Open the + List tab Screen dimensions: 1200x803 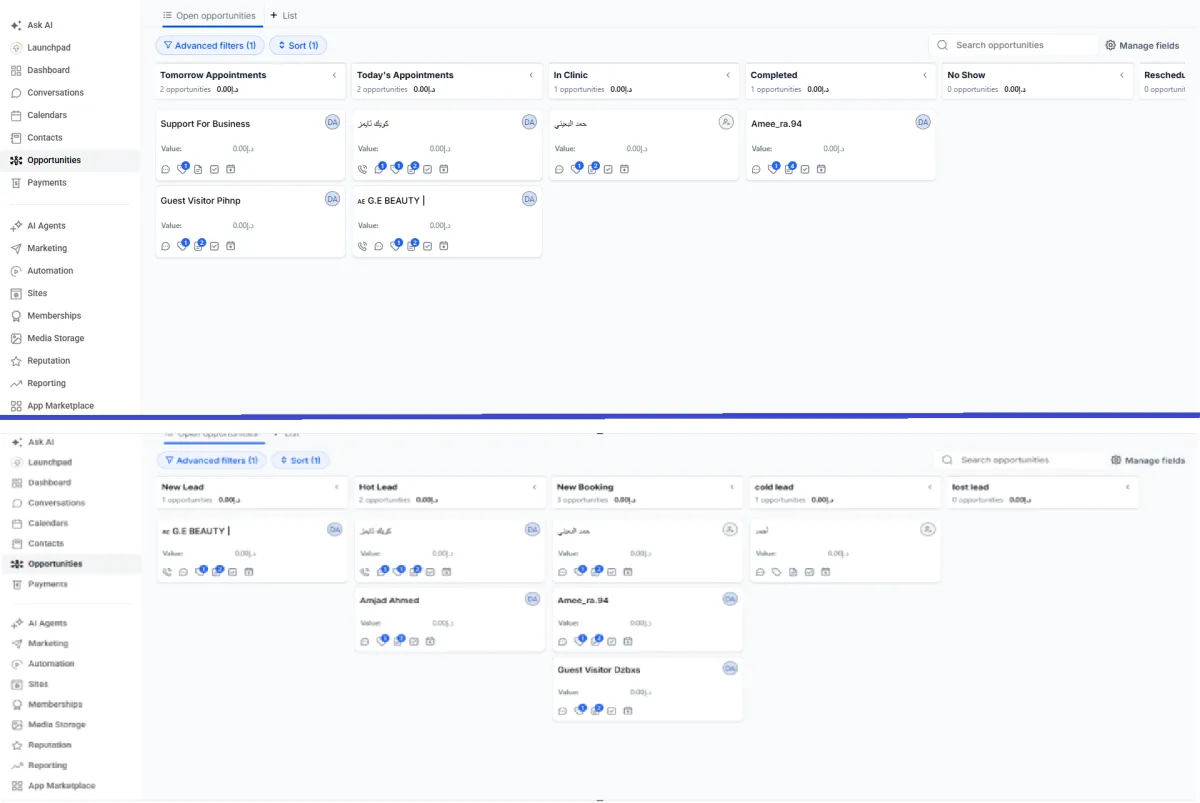284,16
